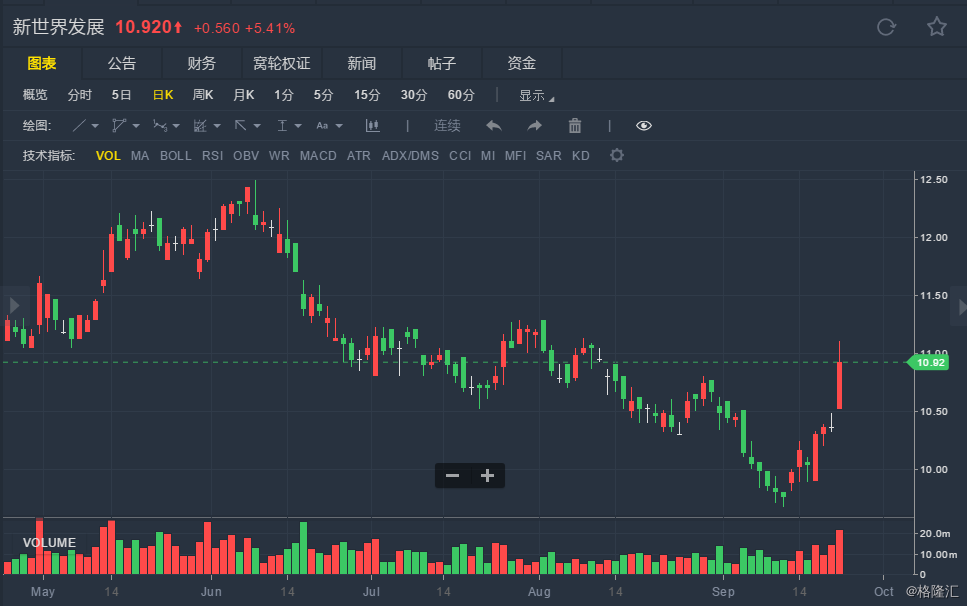Delete drawings with the trash icon
The width and height of the screenshot is (967, 606).
point(575,126)
